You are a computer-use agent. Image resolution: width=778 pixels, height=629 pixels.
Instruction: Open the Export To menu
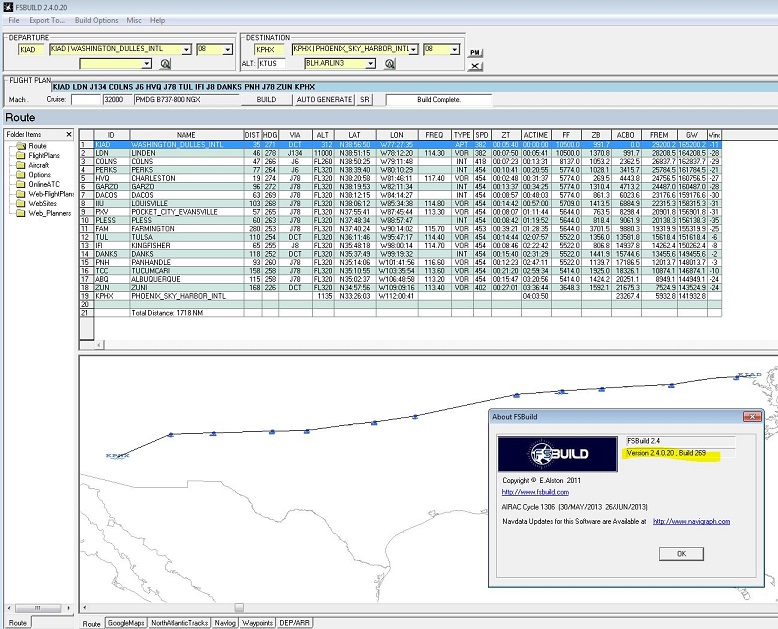point(47,20)
